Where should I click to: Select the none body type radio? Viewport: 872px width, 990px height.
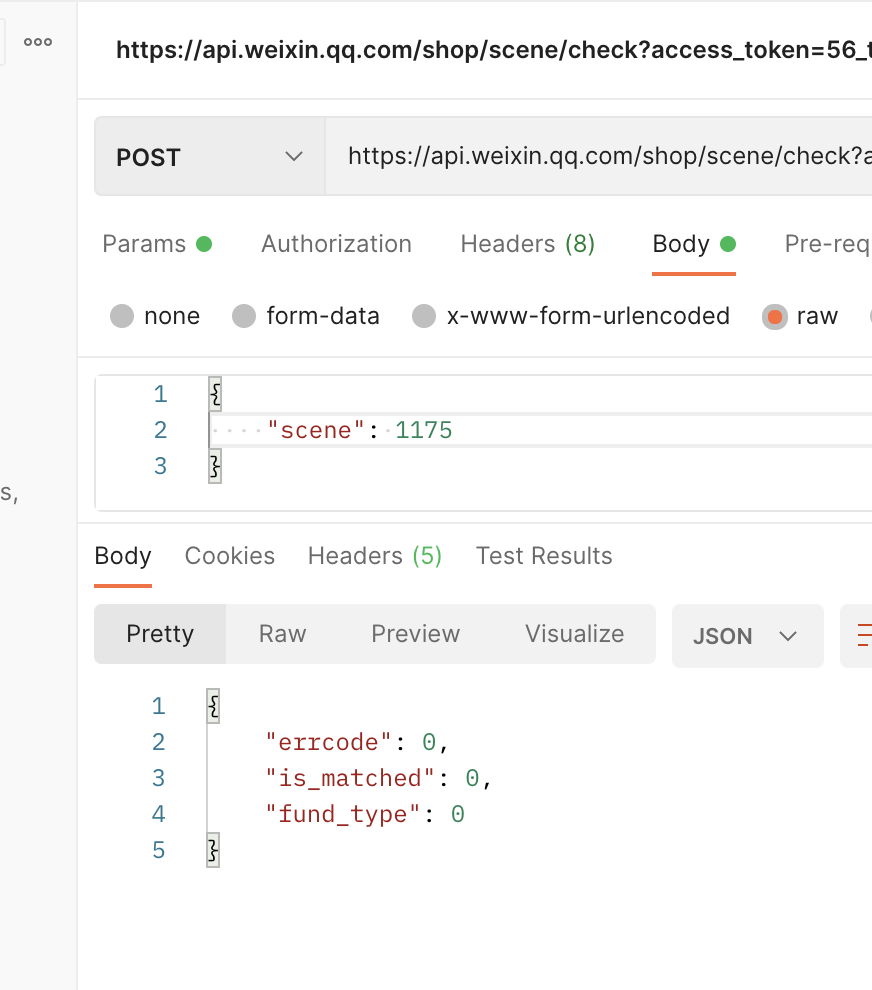click(x=123, y=317)
